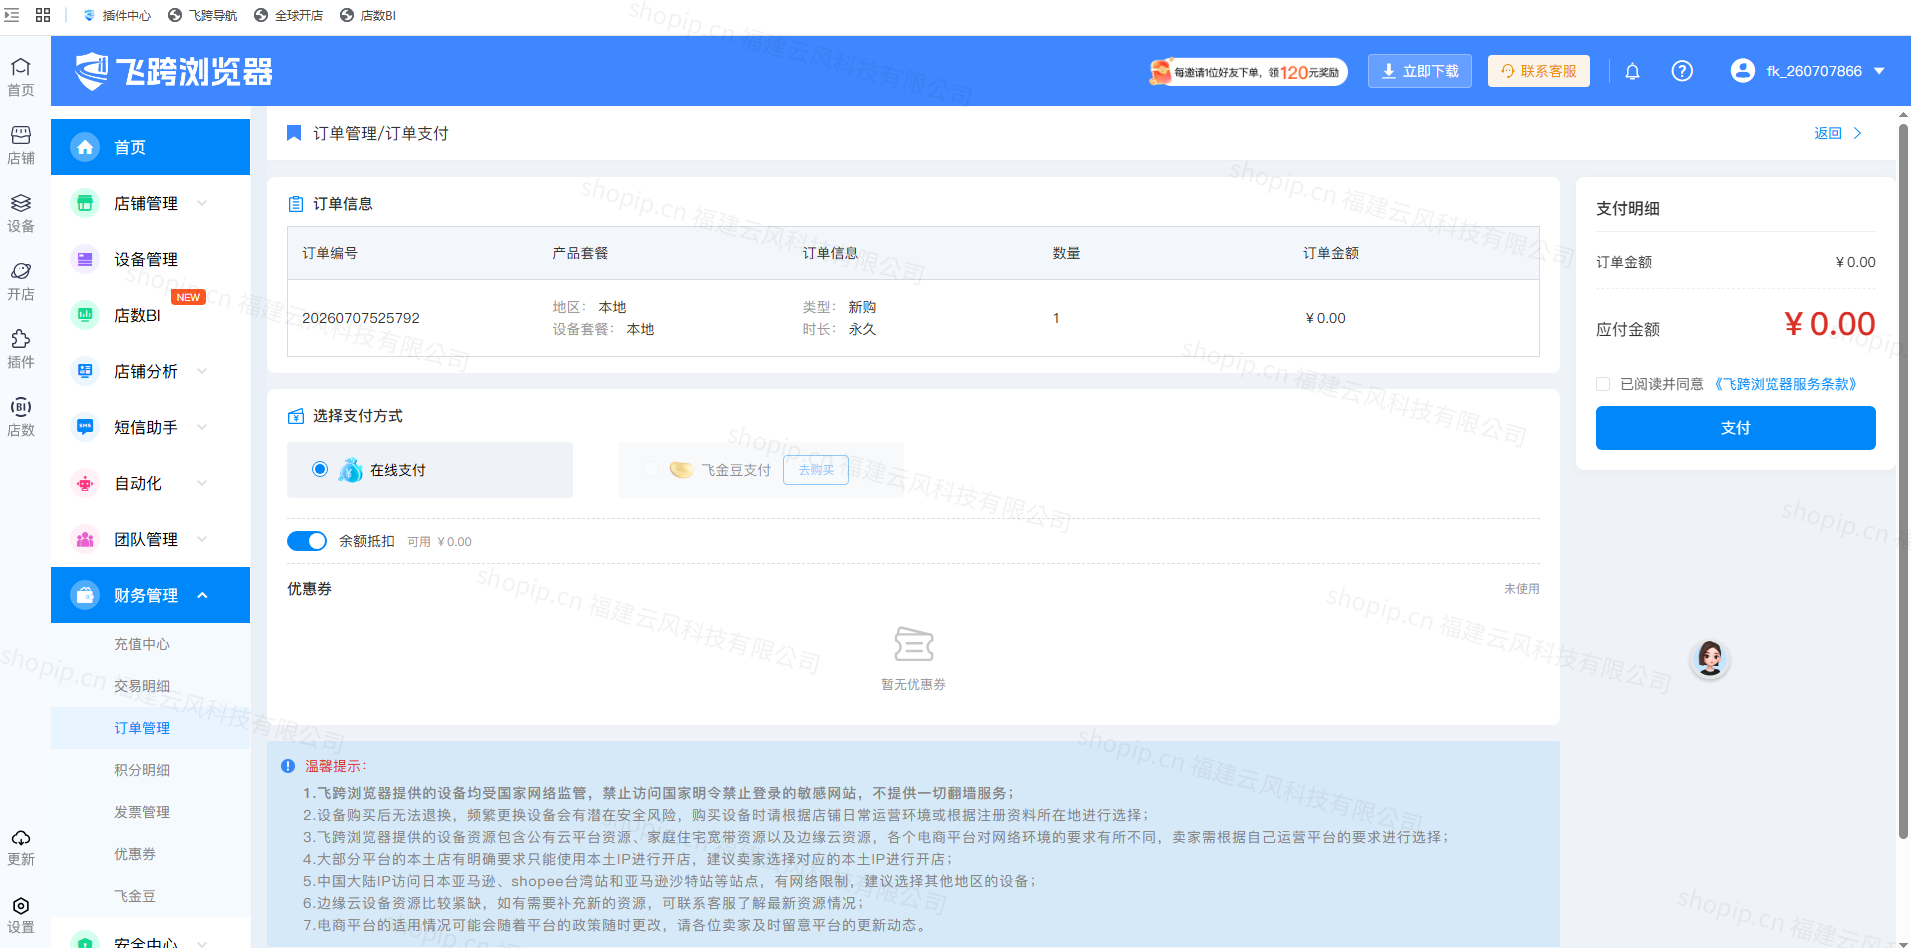The image size is (1911, 948).
Task: Collapse the 财务管理 chevron
Action: point(202,595)
